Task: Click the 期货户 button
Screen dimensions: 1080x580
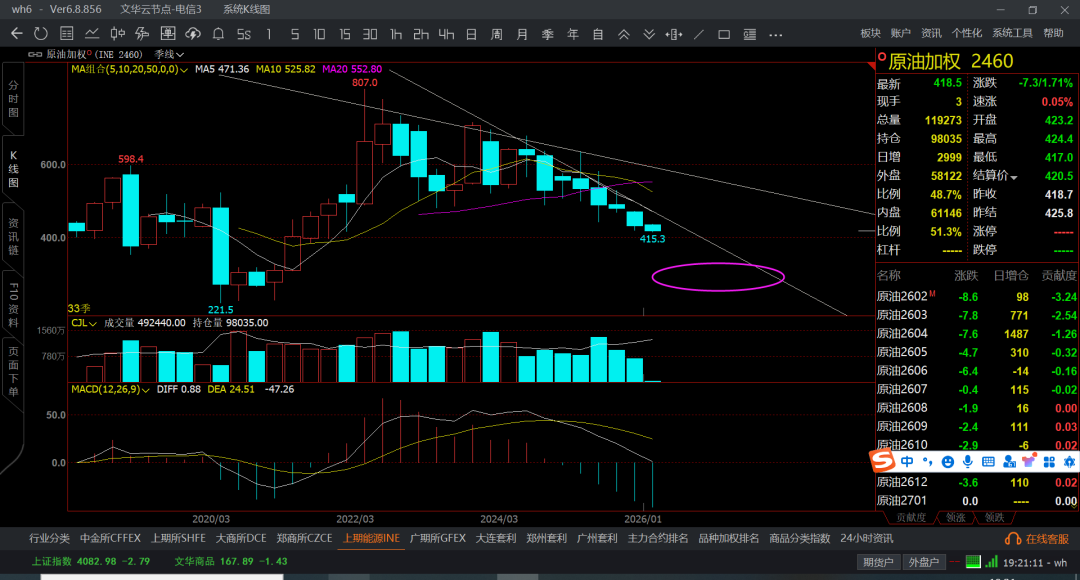Action: [x=878, y=562]
